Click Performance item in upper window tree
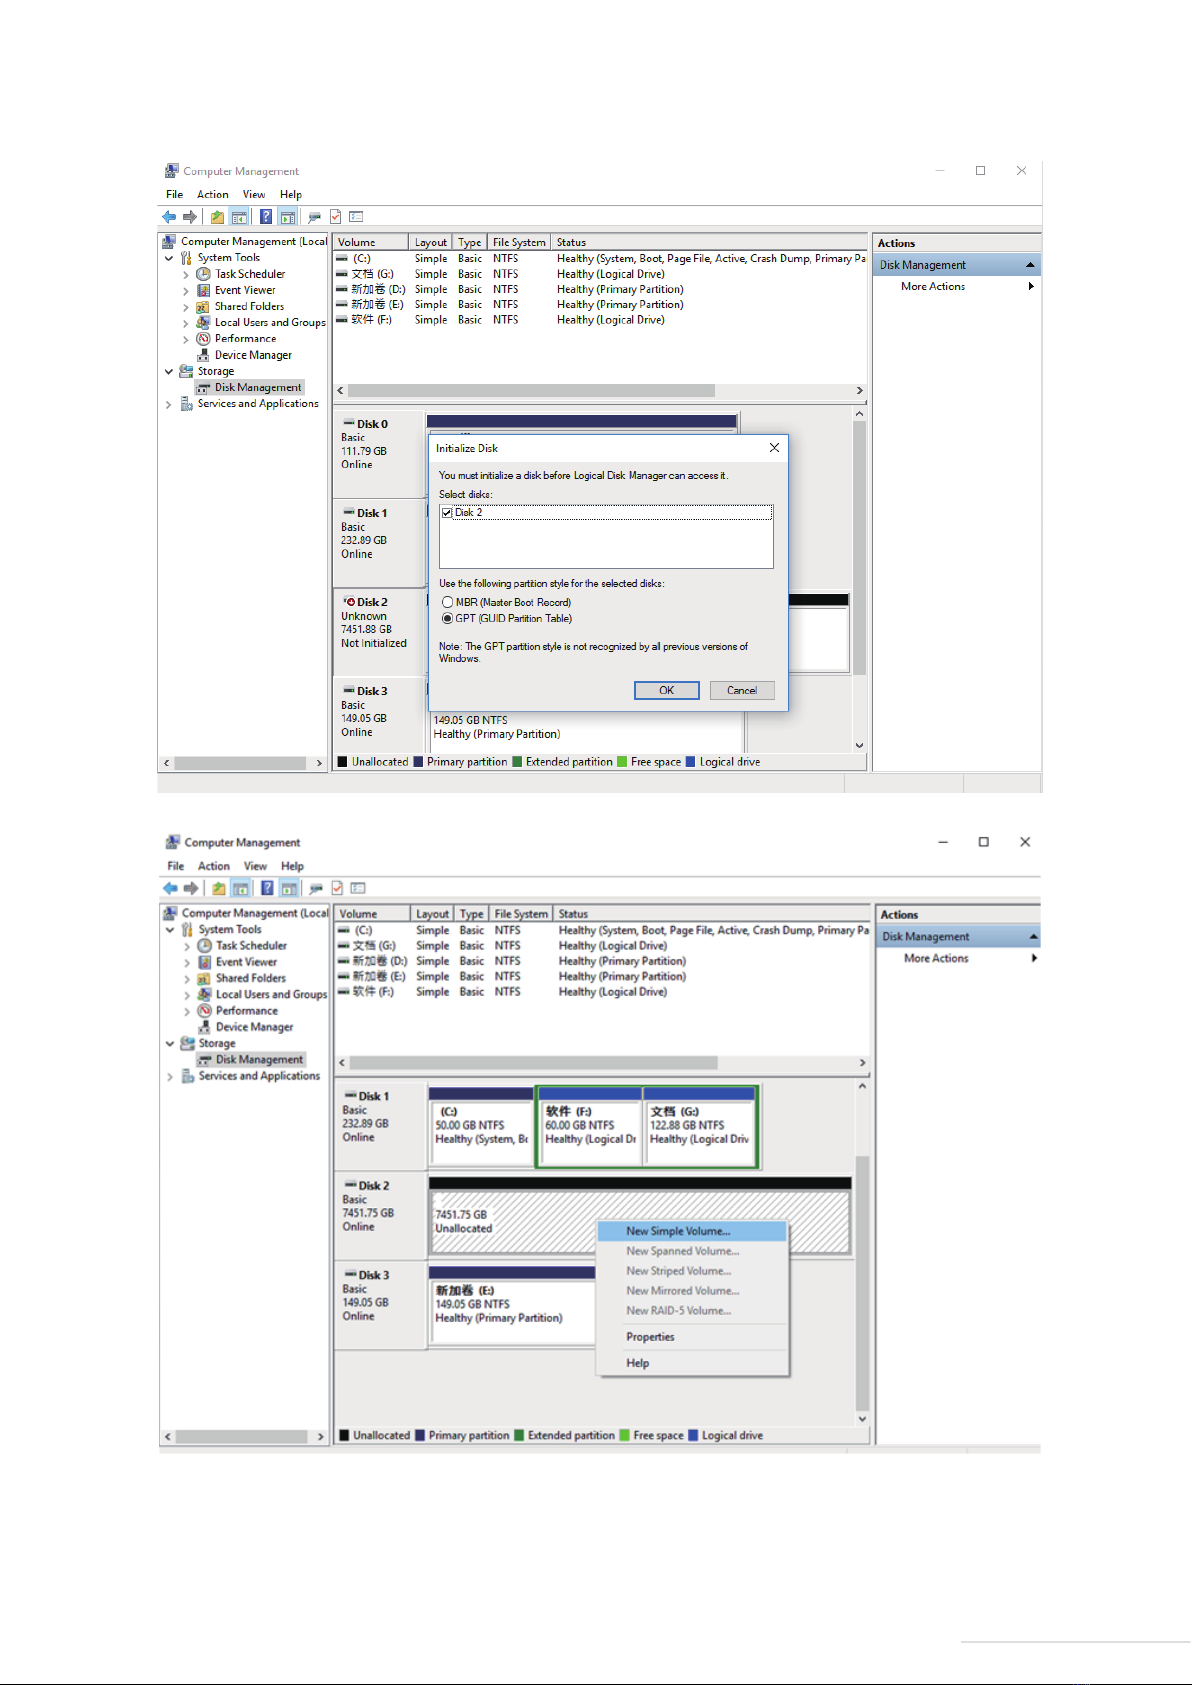The image size is (1192, 1685). tap(245, 339)
